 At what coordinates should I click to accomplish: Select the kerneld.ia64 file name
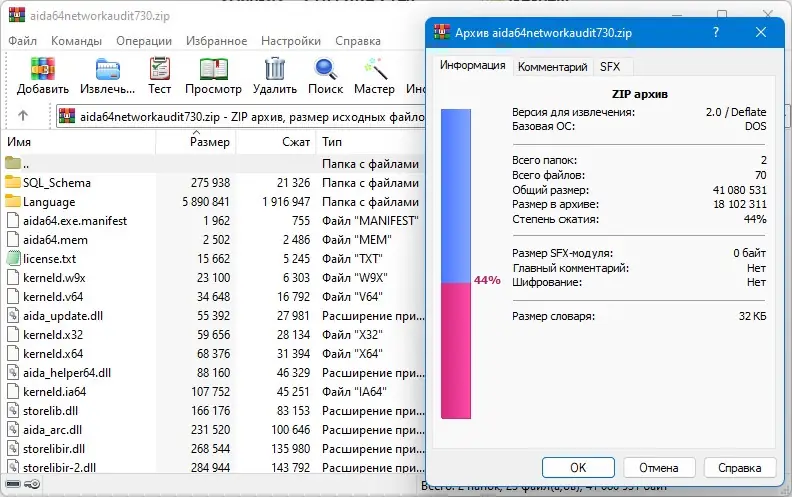pyautogui.click(x=55, y=392)
